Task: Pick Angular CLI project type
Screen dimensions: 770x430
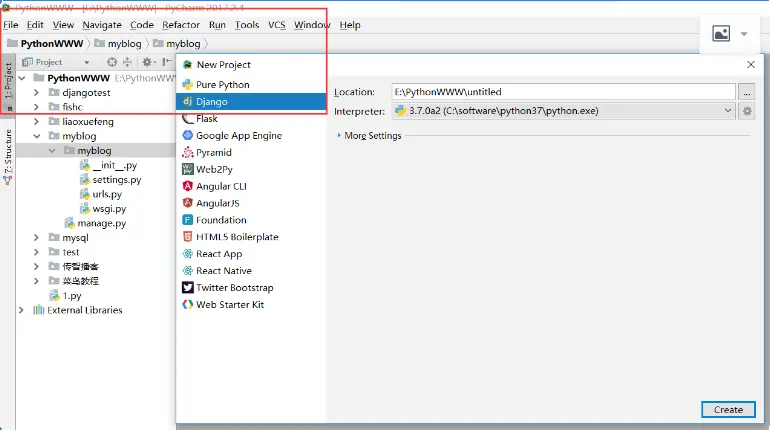Action: [250, 187]
